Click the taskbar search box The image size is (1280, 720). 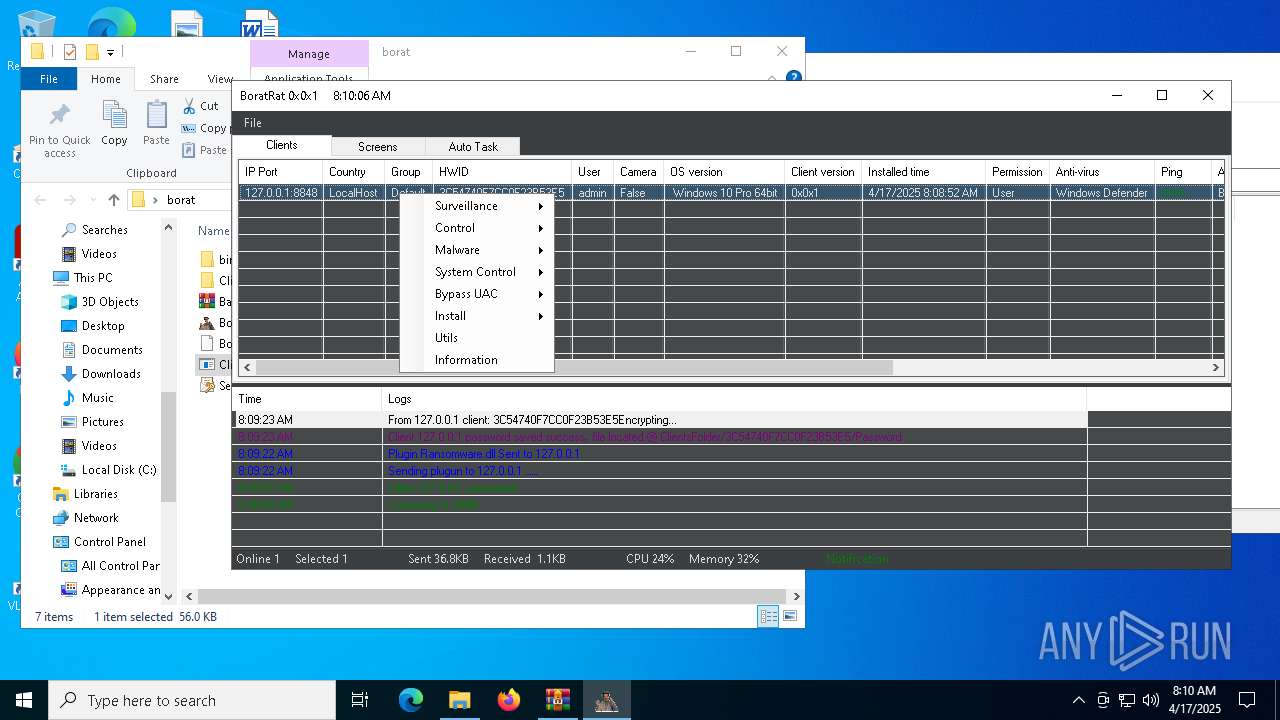tap(192, 700)
